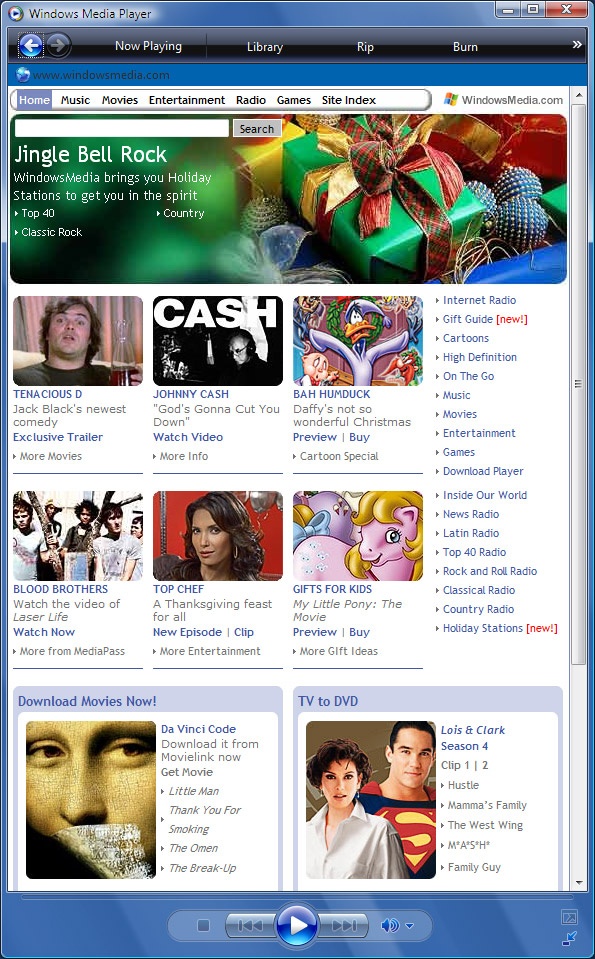
Task: Click the Tenacious D thumbnail
Action: click(78, 341)
